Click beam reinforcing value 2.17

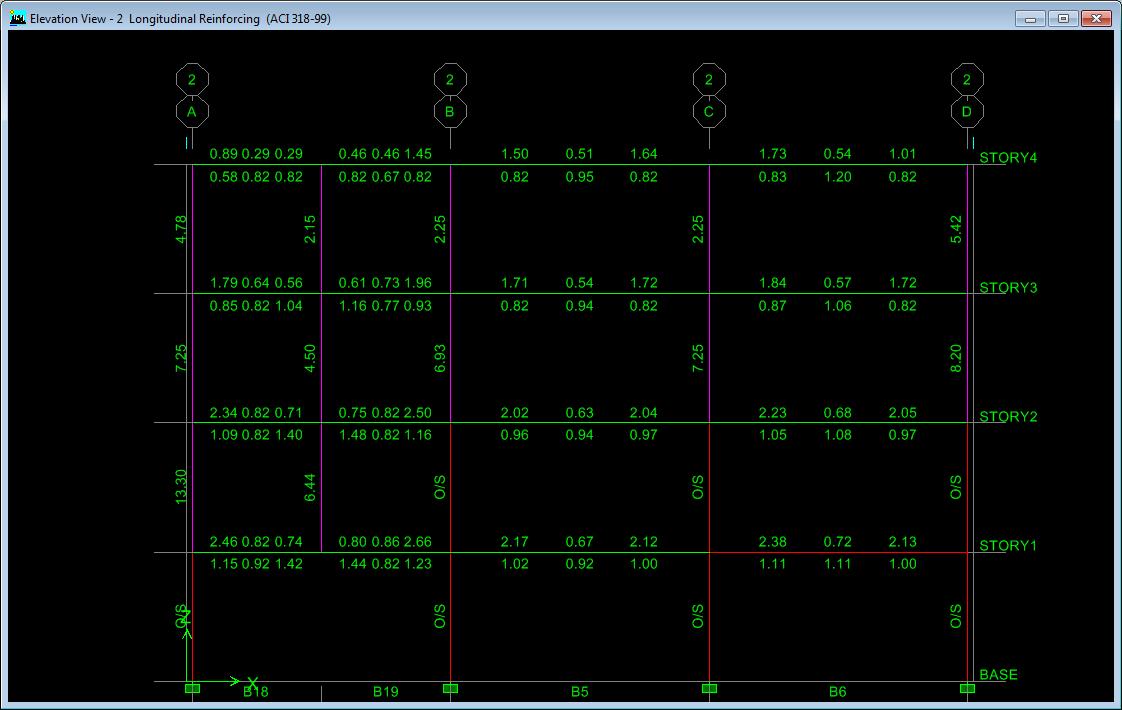(514, 542)
